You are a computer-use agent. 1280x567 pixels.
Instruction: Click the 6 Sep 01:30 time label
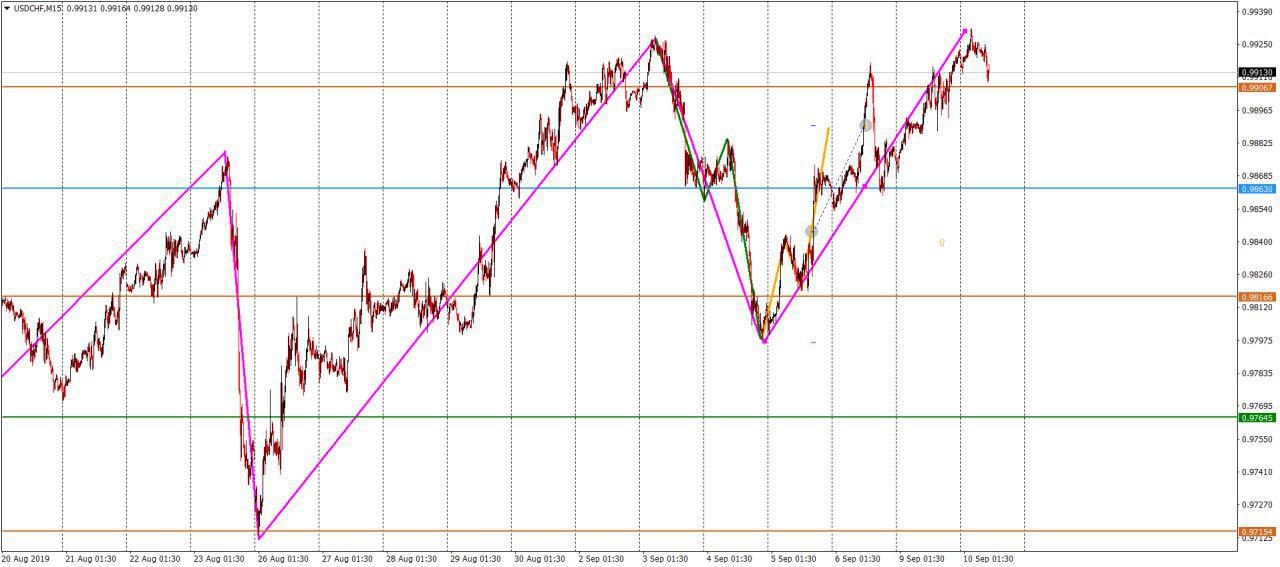click(857, 558)
